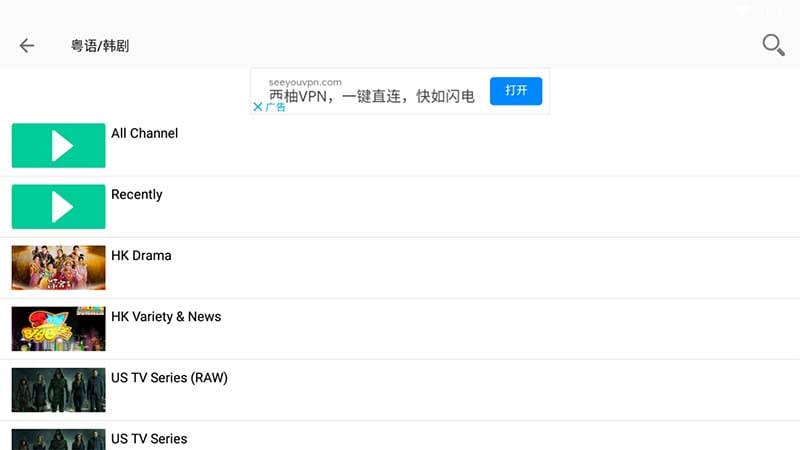This screenshot has width=800, height=450.
Task: Go back using the arrow icon
Action: [27, 46]
